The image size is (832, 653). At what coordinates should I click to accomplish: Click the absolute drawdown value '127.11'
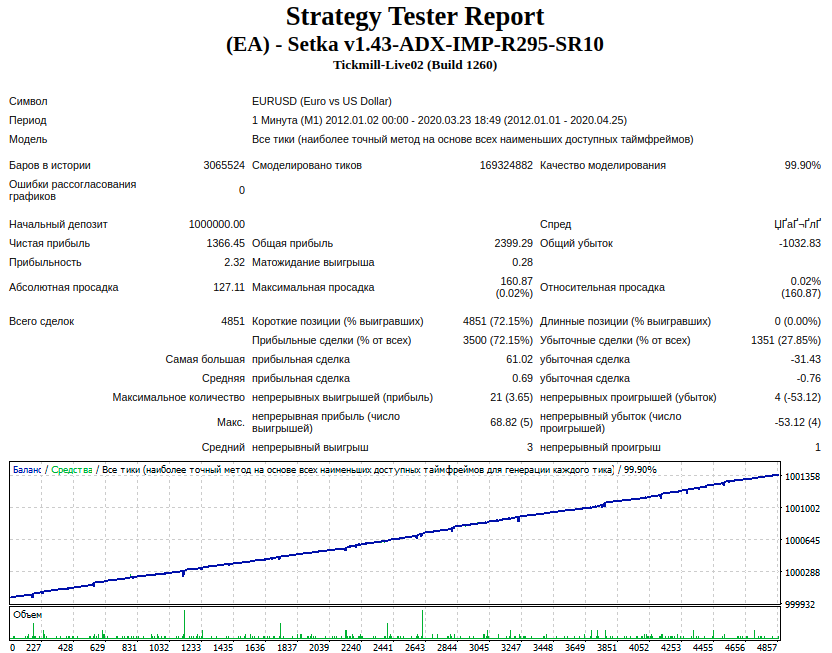[x=229, y=288]
